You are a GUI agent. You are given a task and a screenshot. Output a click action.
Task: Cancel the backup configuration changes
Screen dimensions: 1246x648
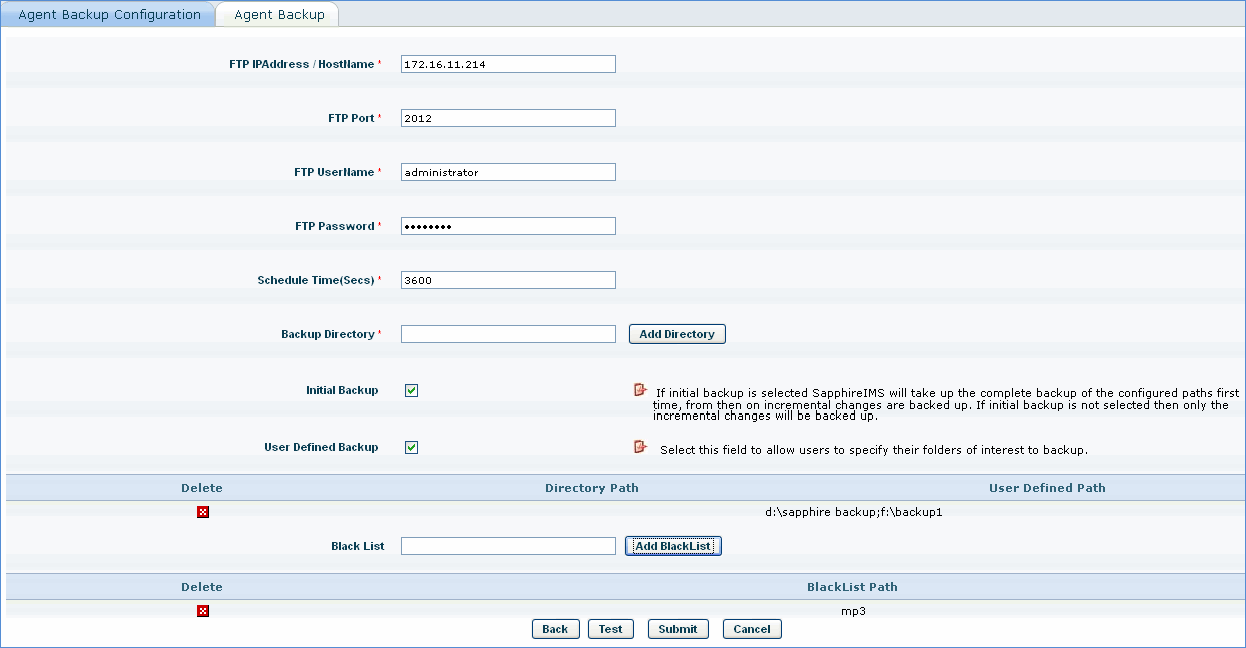(751, 629)
